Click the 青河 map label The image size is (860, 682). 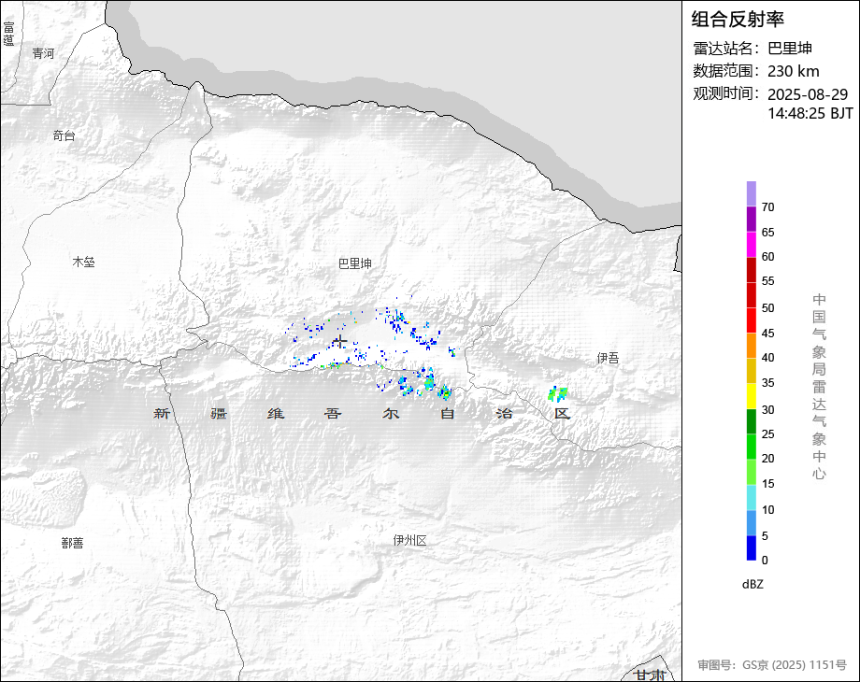pyautogui.click(x=43, y=53)
